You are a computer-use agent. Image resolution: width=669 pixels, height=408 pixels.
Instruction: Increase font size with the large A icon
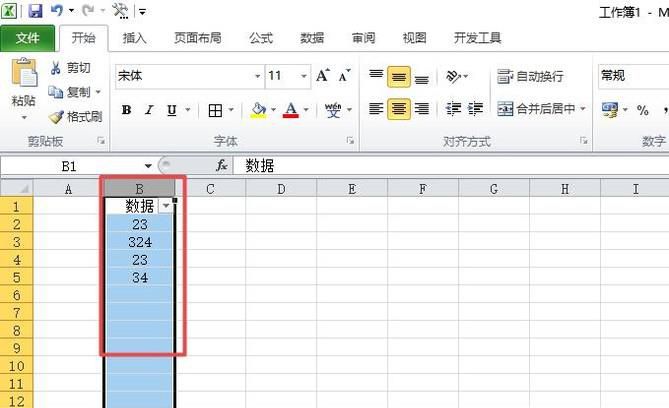[323, 76]
